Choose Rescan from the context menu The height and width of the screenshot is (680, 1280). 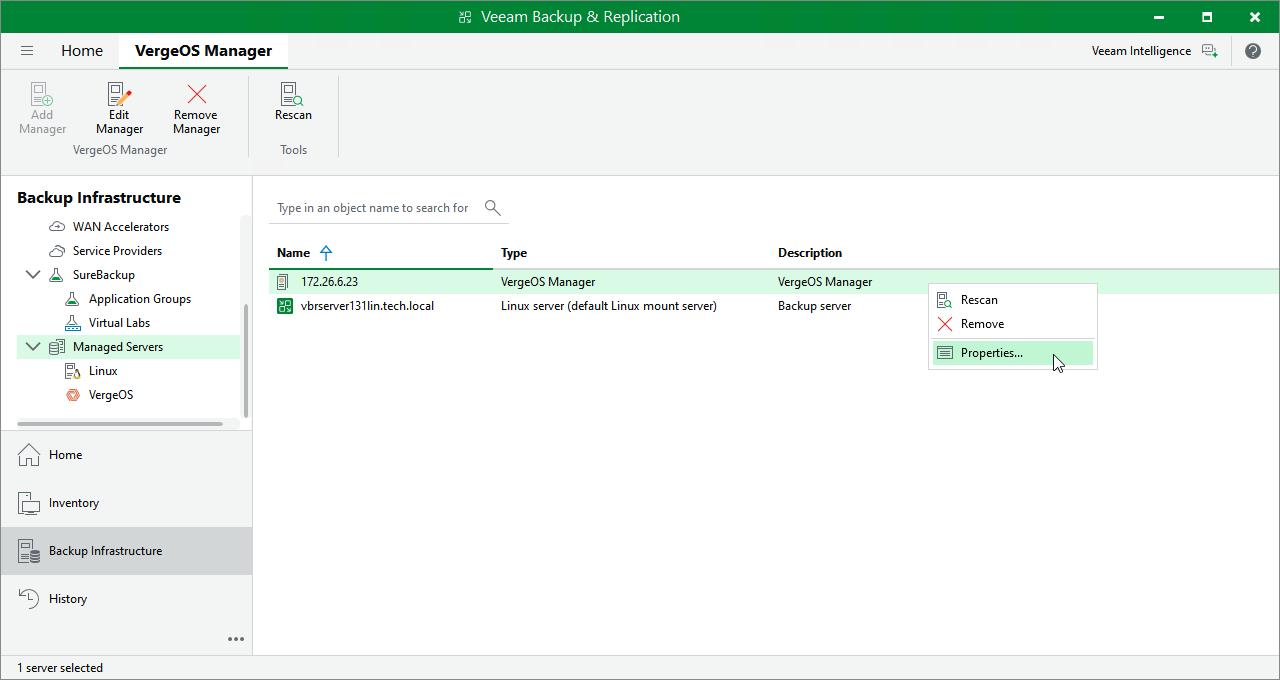tap(1012, 300)
